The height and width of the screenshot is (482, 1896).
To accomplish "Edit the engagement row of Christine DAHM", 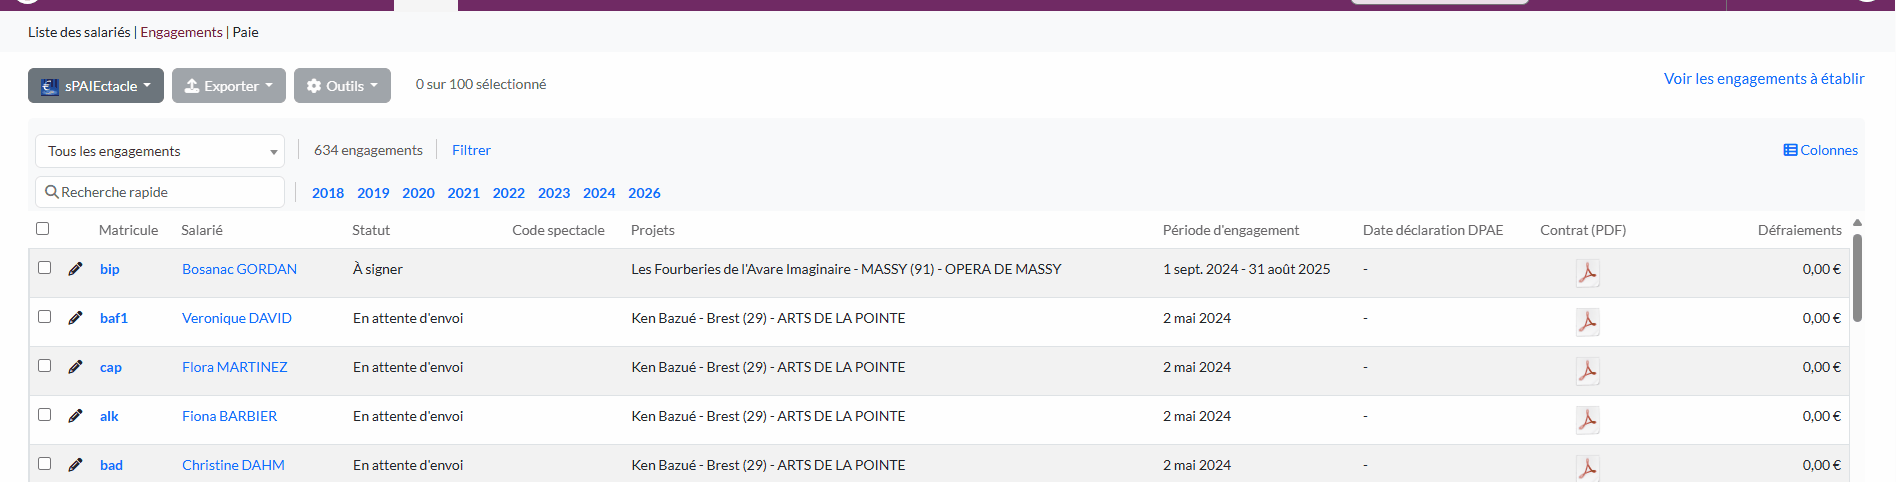I will click(75, 465).
